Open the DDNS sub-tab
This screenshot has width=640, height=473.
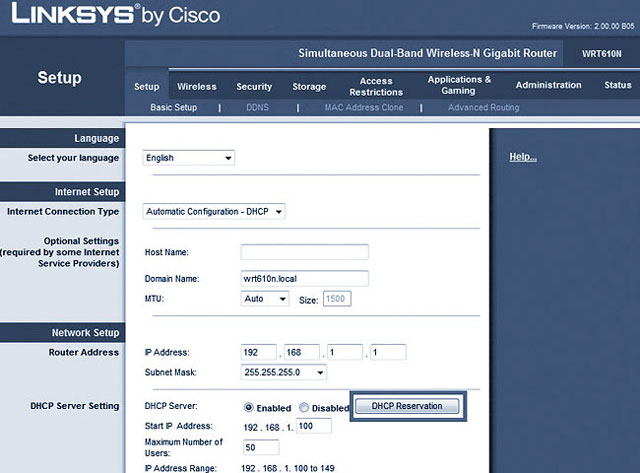(x=258, y=107)
